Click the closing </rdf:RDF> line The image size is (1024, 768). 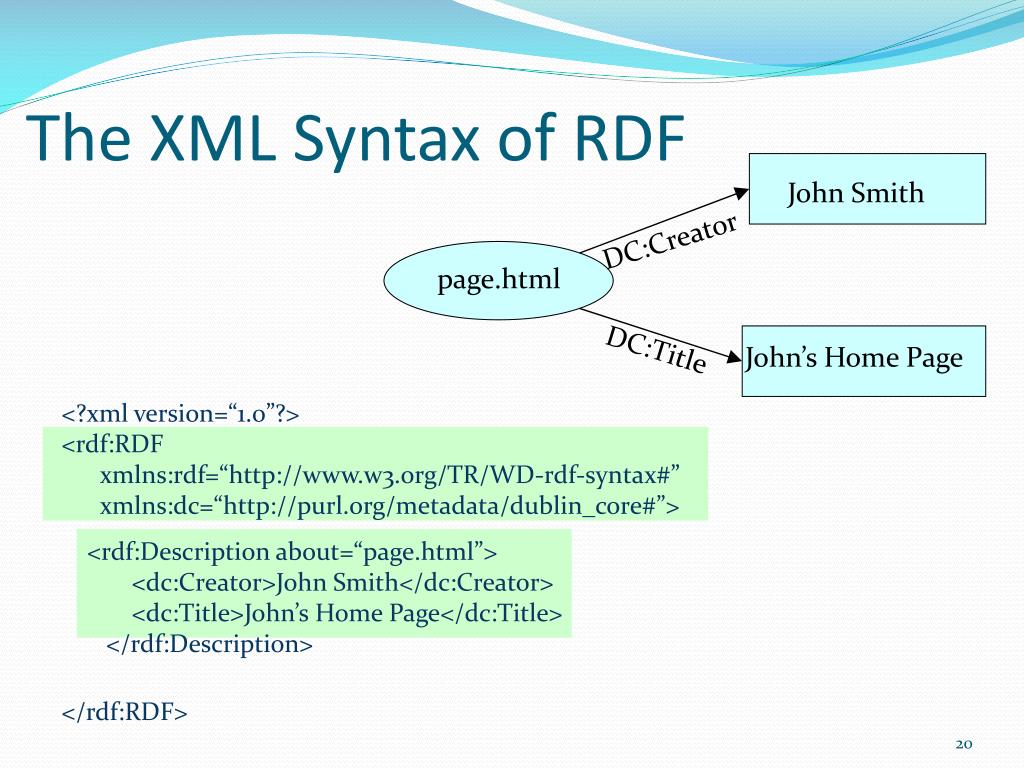(125, 712)
